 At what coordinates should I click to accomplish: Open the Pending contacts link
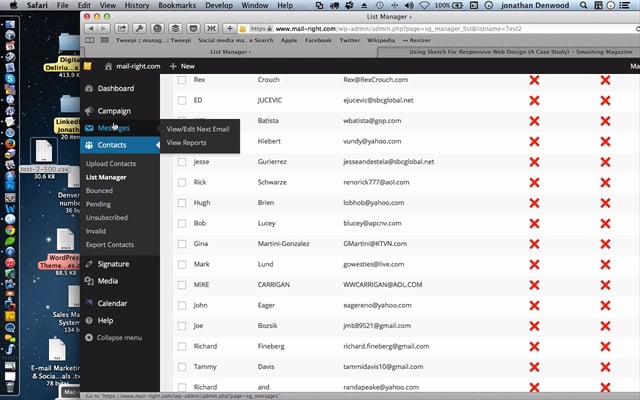tap(98, 204)
